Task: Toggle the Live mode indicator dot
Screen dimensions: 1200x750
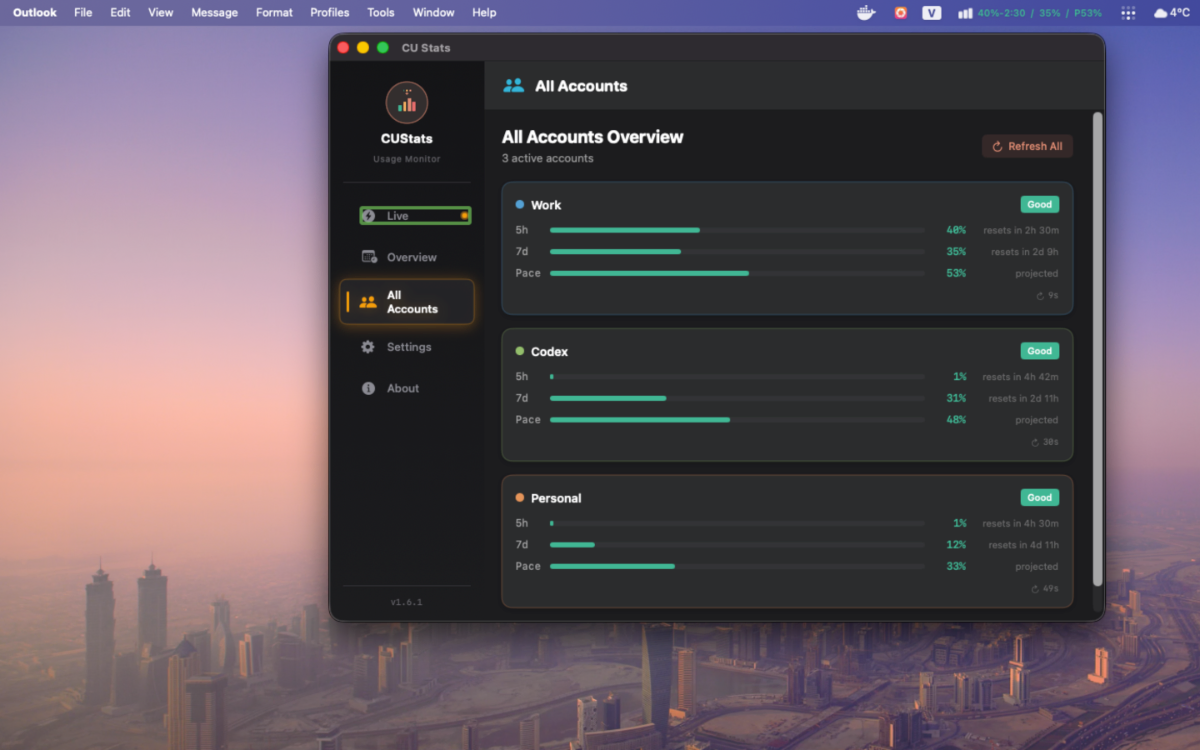Action: pyautogui.click(x=465, y=215)
